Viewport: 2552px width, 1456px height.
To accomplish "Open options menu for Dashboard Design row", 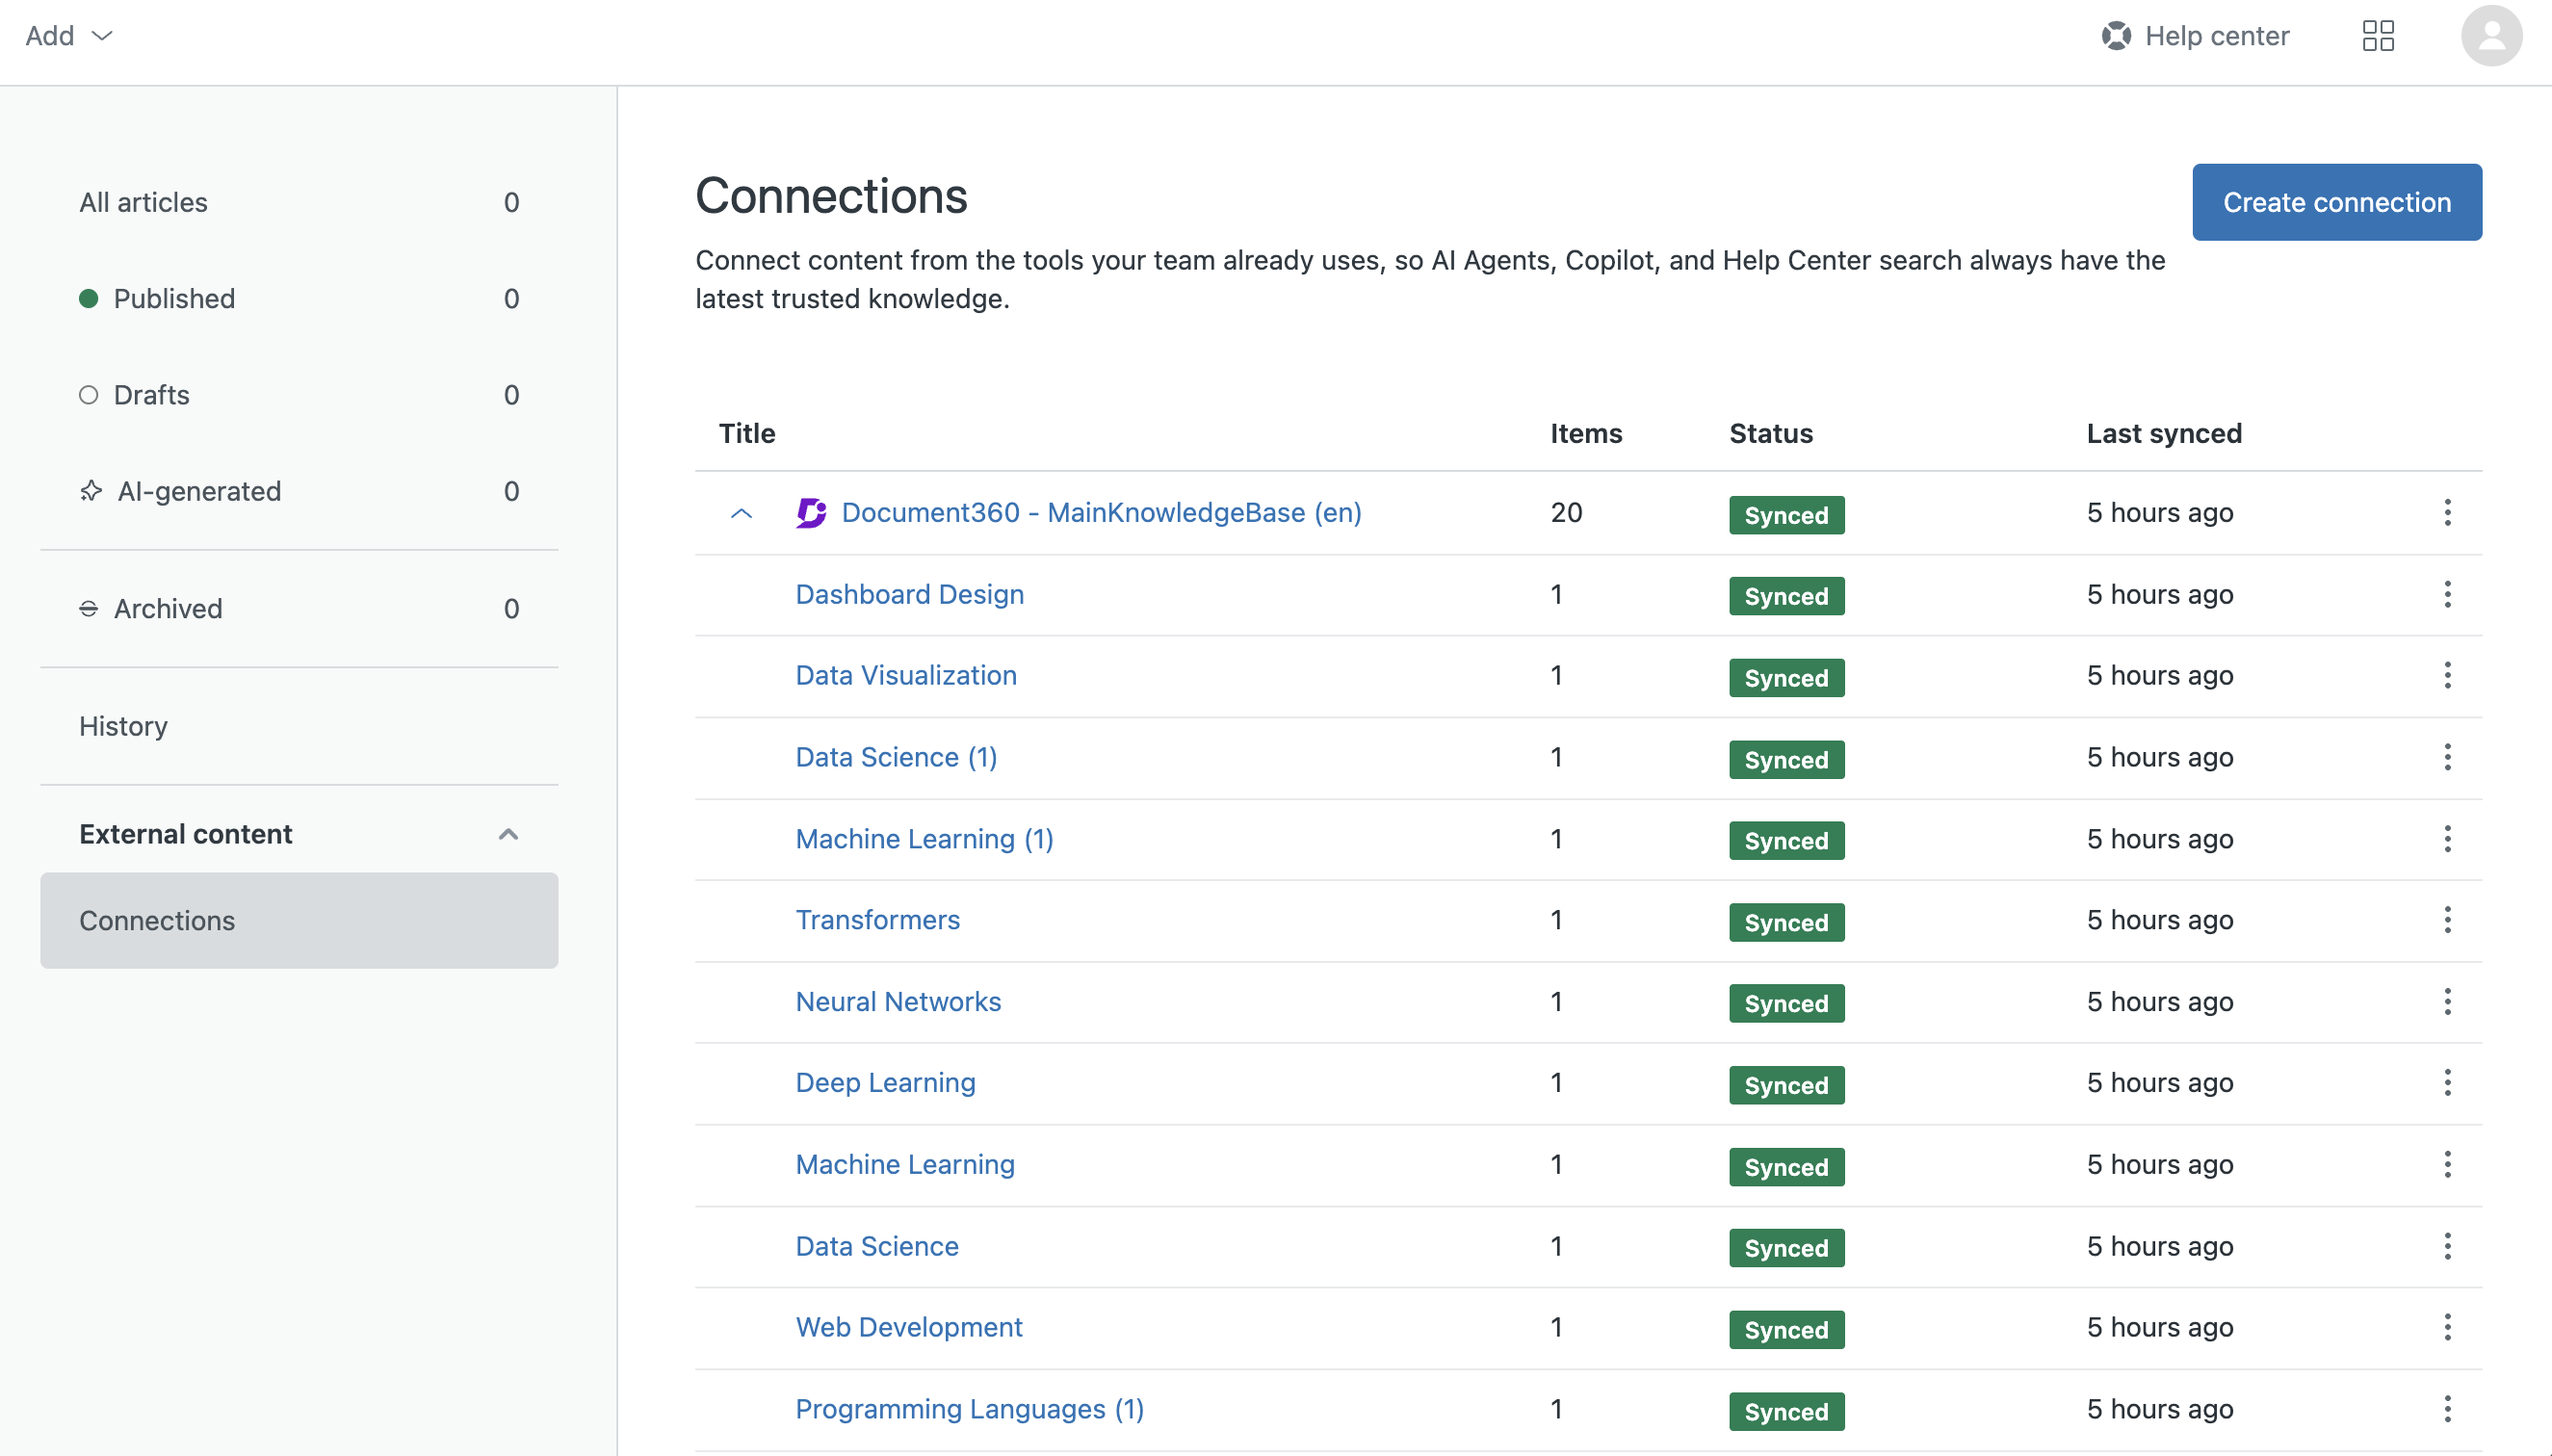I will click(2446, 594).
